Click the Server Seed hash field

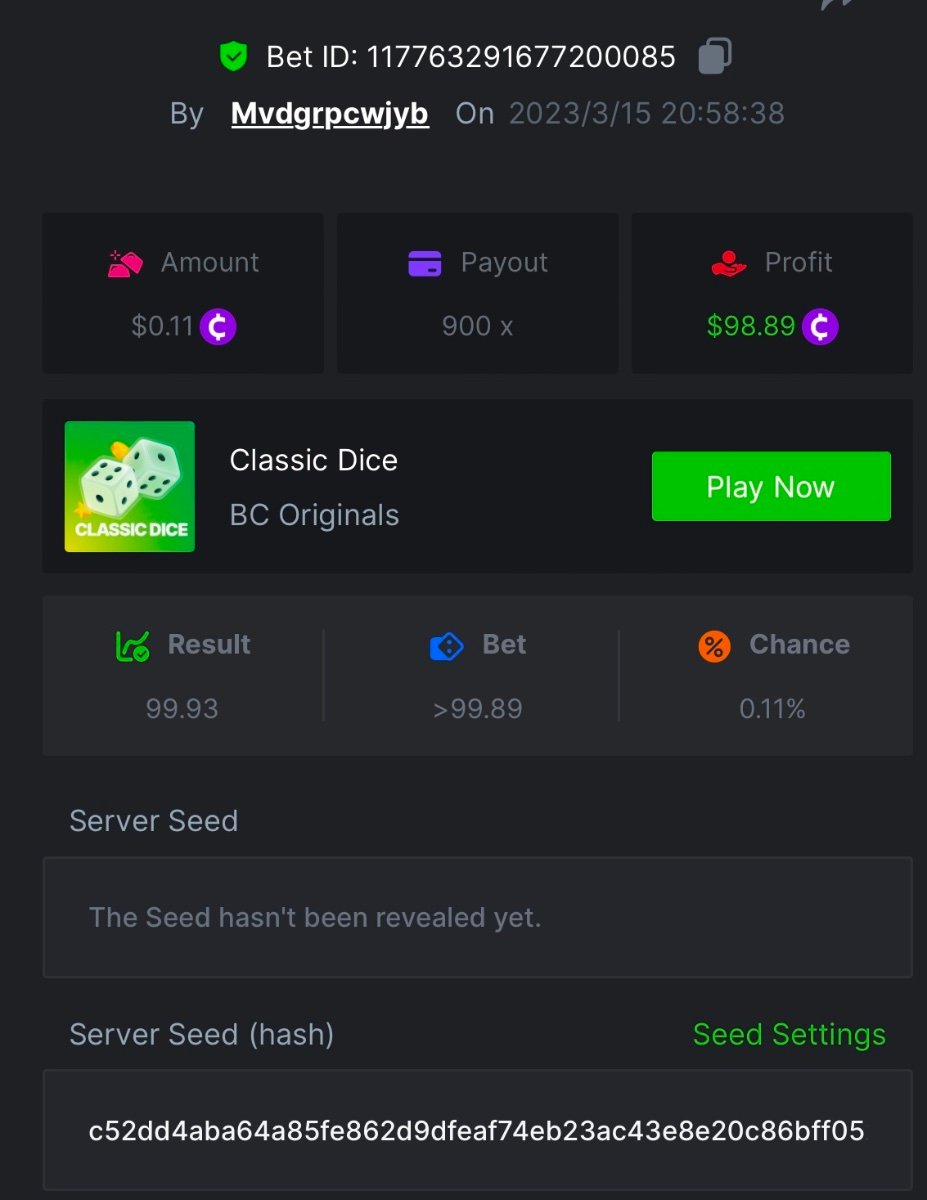[x=477, y=1131]
